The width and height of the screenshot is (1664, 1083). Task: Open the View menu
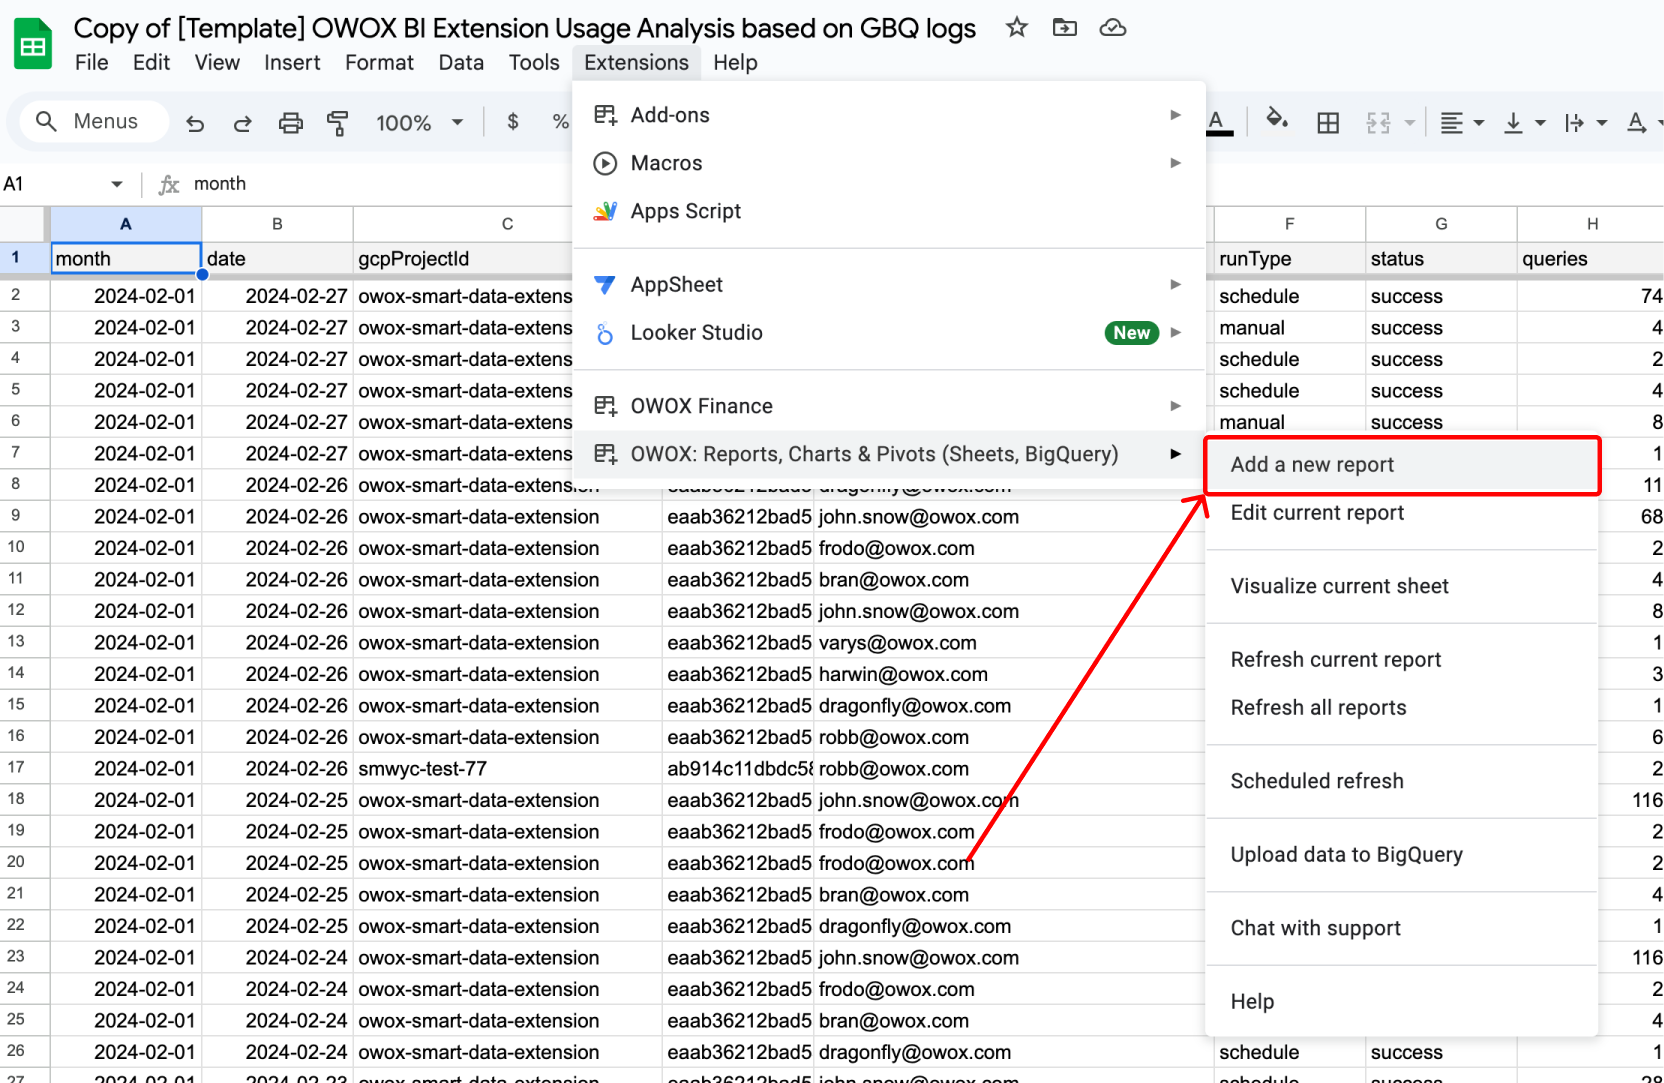217,62
